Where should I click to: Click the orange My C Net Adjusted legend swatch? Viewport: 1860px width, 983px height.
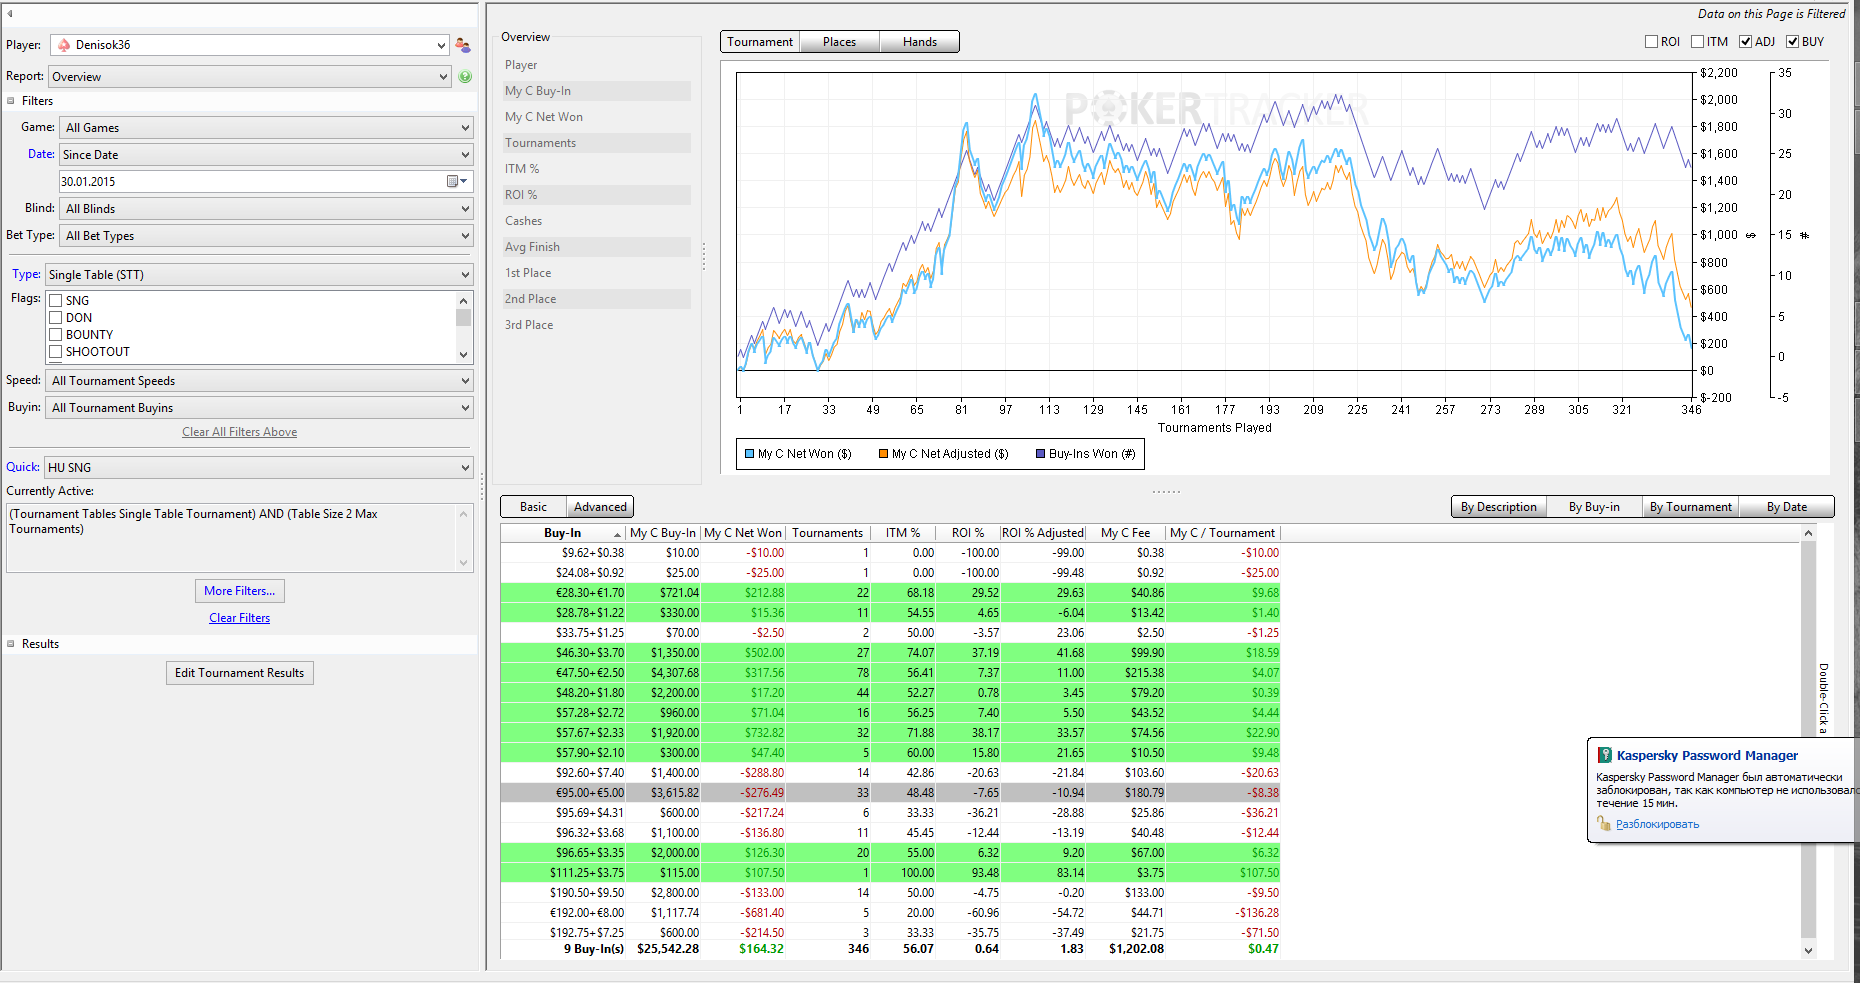pyautogui.click(x=883, y=454)
